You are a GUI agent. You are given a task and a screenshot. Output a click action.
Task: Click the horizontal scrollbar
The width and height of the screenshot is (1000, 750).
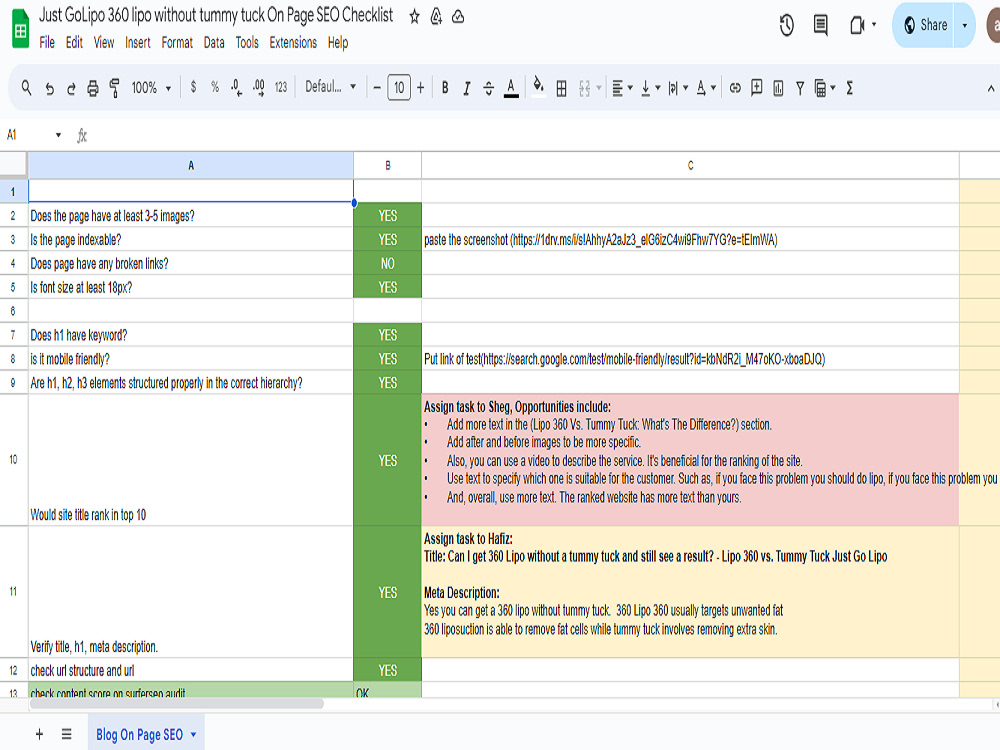177,704
